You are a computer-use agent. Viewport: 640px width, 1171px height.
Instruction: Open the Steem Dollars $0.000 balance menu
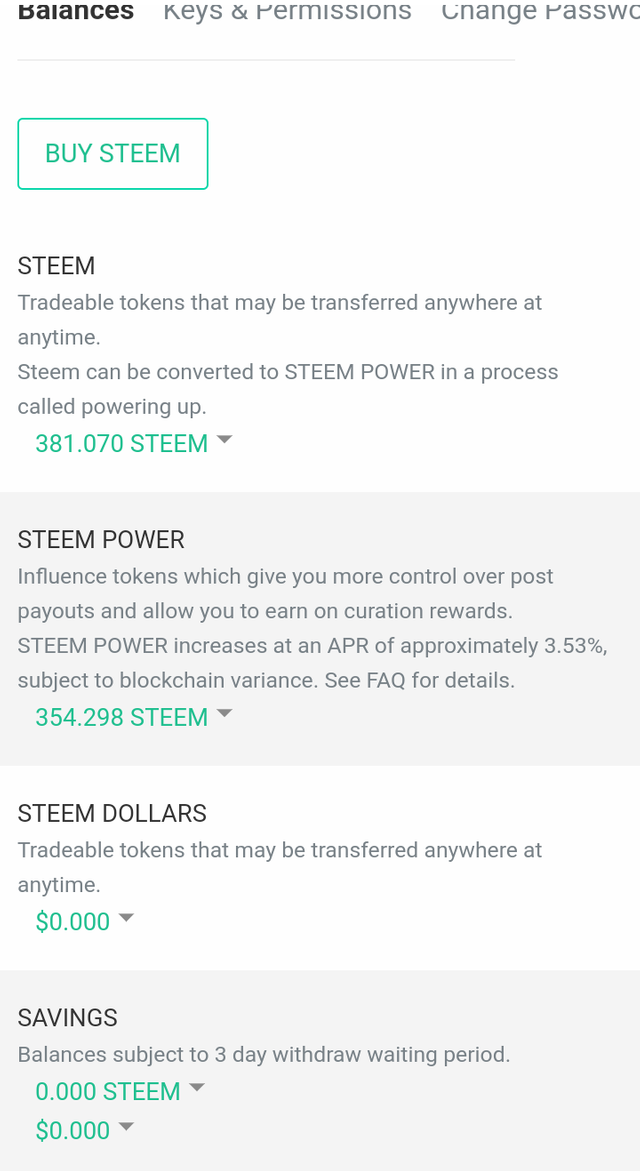73,921
